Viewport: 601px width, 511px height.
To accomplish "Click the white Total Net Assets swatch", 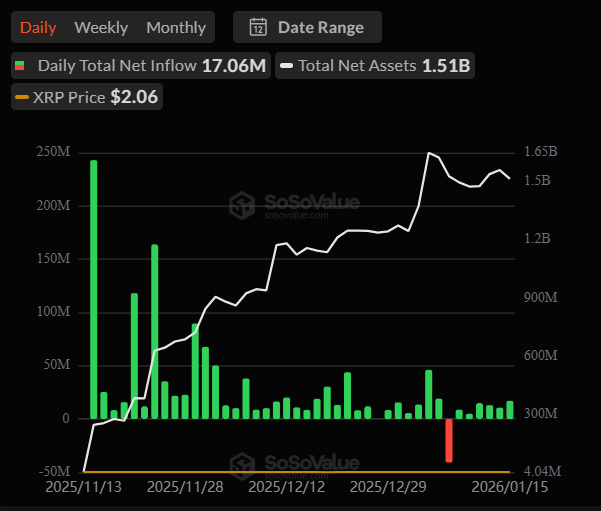I will [287, 66].
